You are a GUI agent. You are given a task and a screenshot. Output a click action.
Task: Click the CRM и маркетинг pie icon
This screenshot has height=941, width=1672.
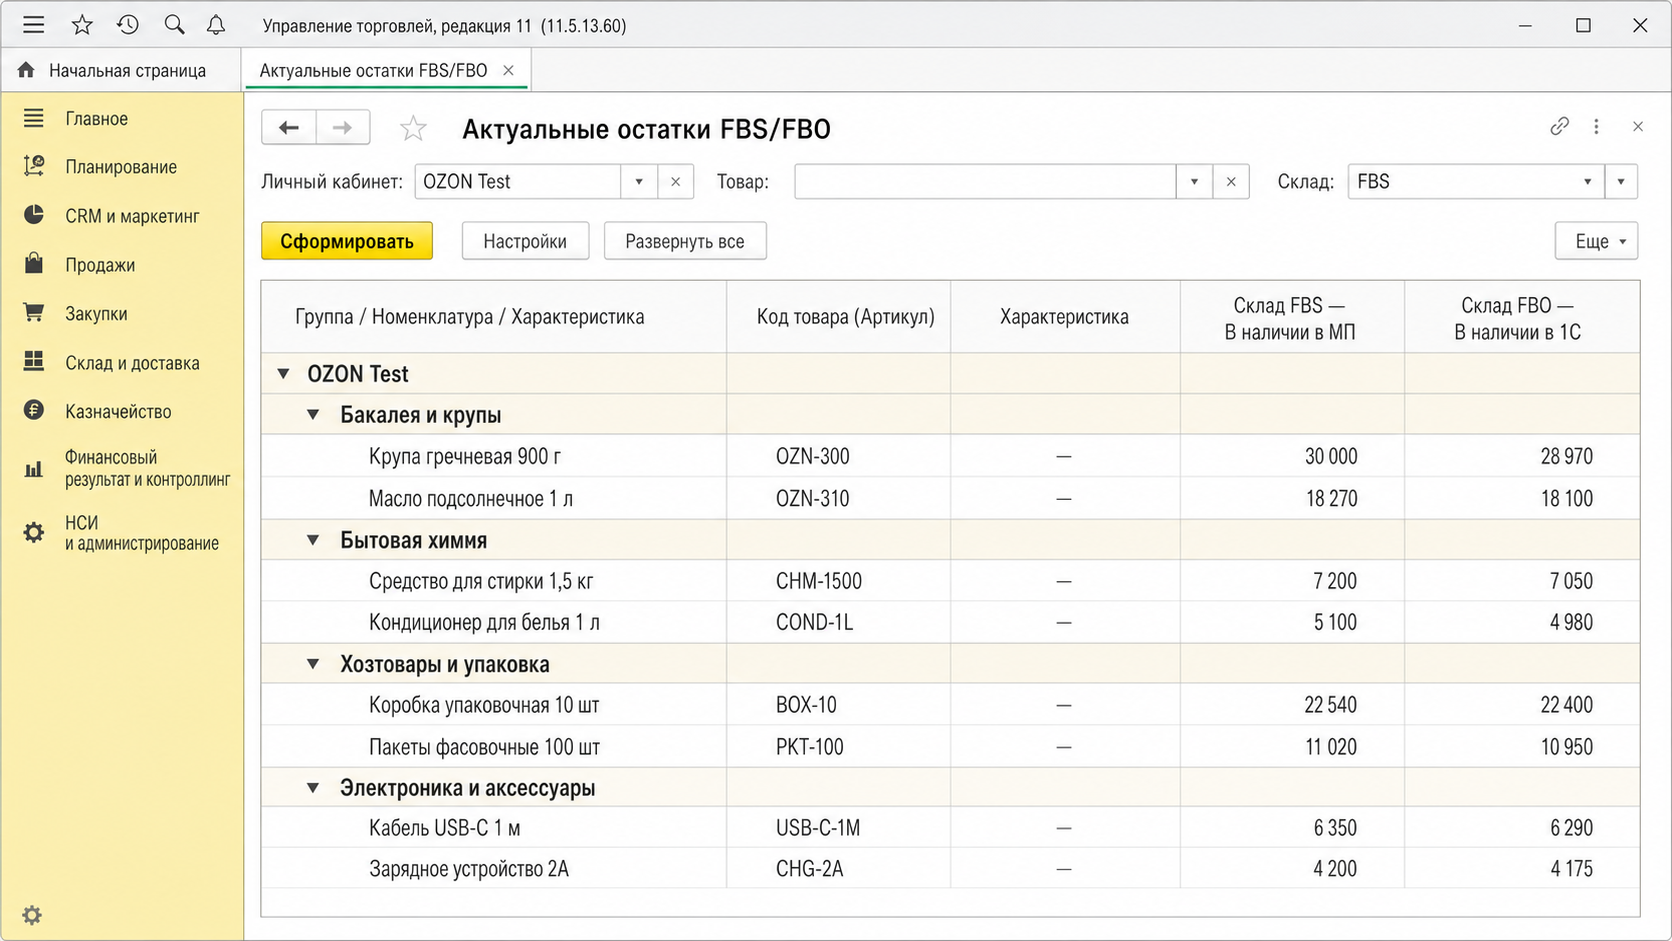click(34, 215)
